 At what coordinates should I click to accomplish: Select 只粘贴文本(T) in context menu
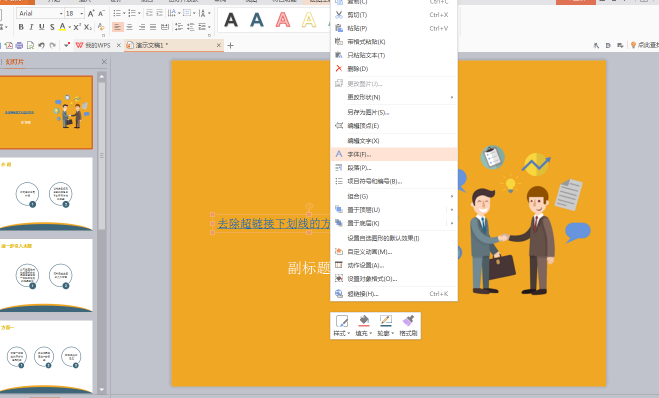click(x=394, y=55)
